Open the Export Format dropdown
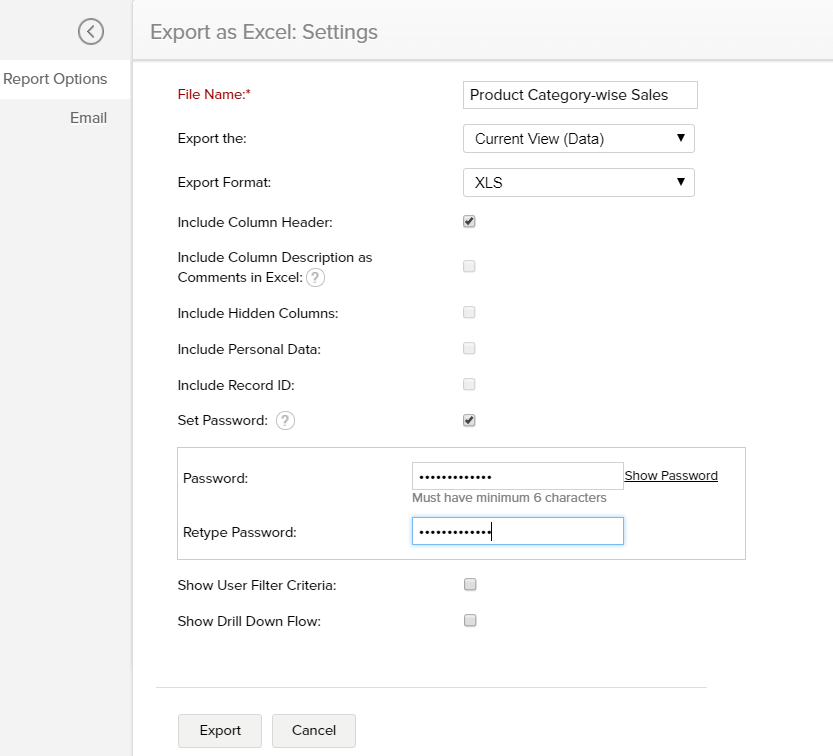The image size is (833, 756). point(579,182)
